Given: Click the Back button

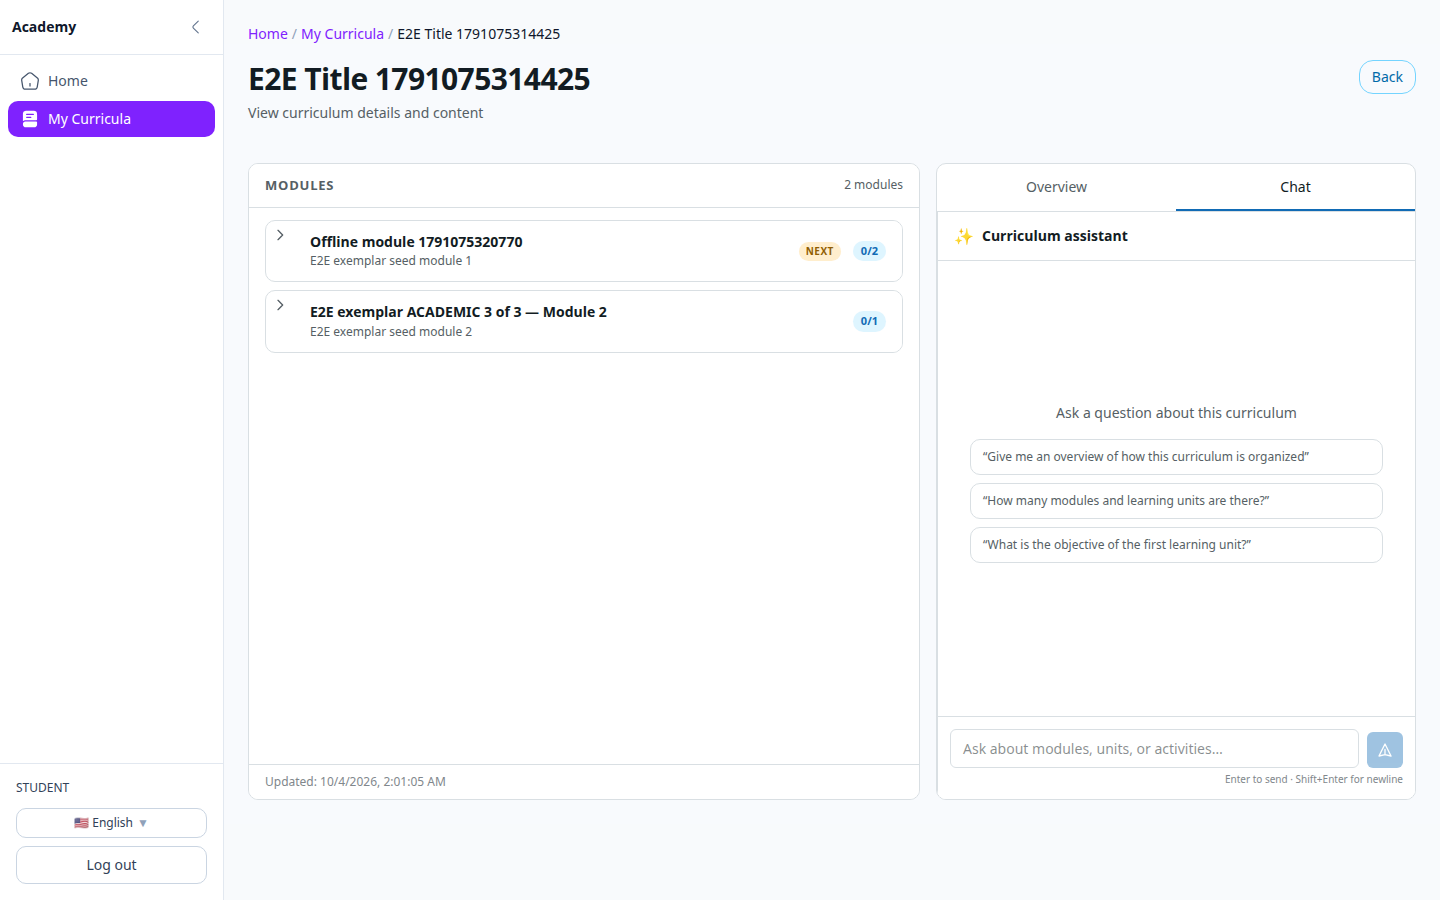Looking at the screenshot, I should [x=1387, y=77].
